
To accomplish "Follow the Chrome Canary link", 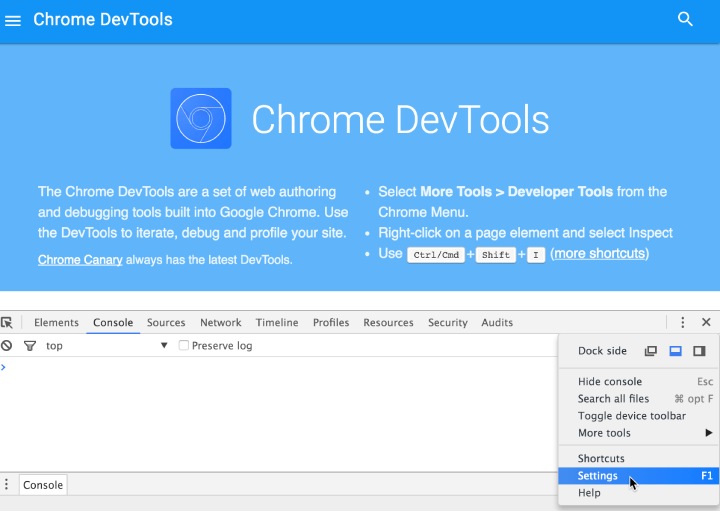I will (x=80, y=260).
